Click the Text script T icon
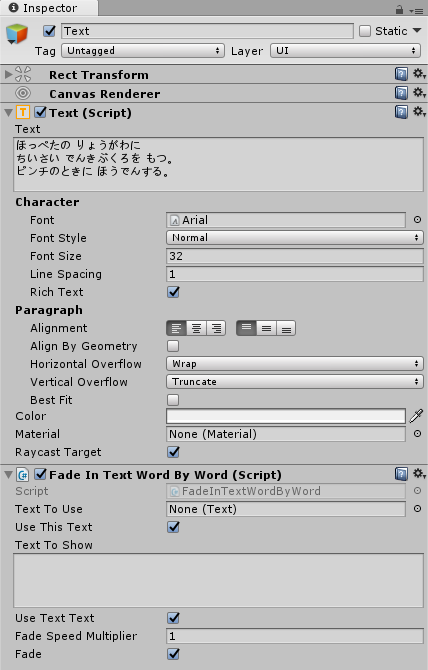 pos(23,112)
